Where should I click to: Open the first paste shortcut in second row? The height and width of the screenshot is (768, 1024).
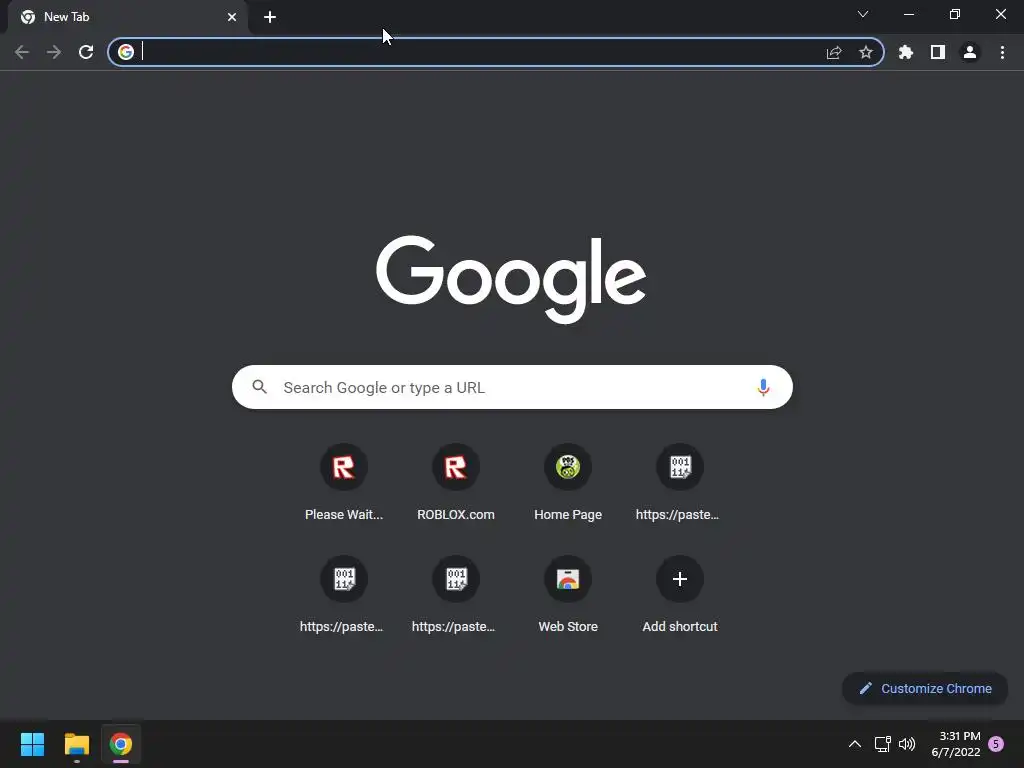pos(344,595)
